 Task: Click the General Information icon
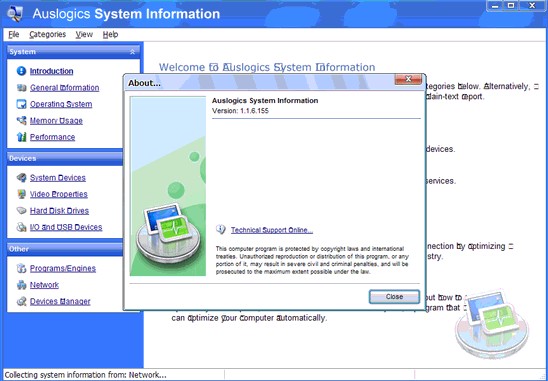click(x=21, y=87)
